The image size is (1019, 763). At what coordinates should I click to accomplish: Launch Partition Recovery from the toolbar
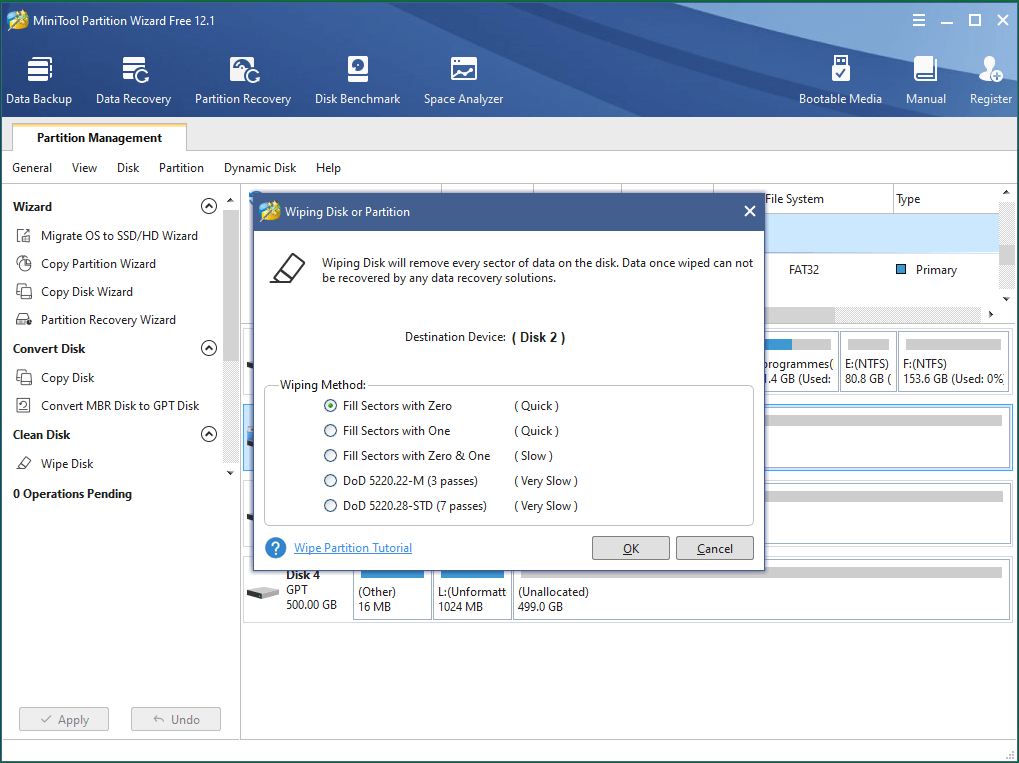[x=243, y=81]
